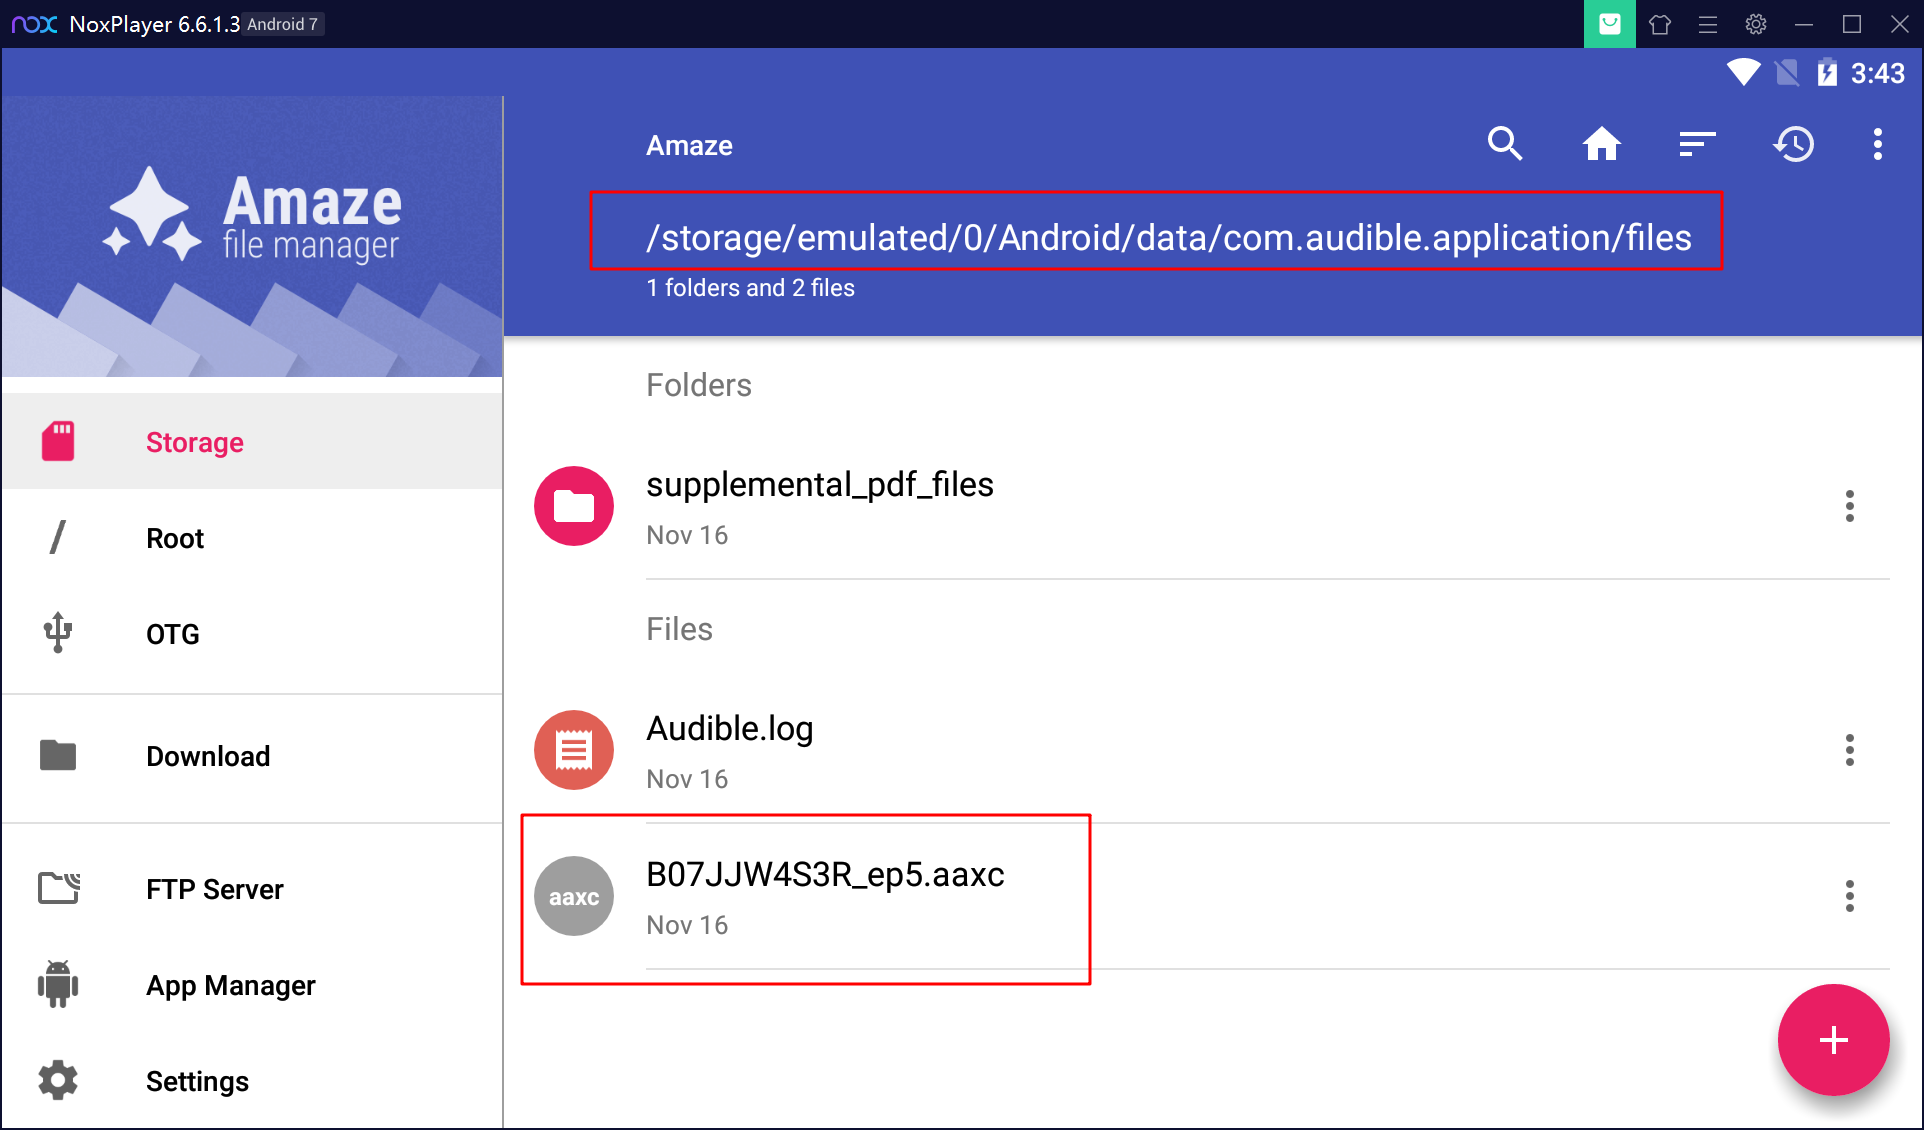Select the aaxc file type icon
1924x1130 pixels.
click(574, 896)
